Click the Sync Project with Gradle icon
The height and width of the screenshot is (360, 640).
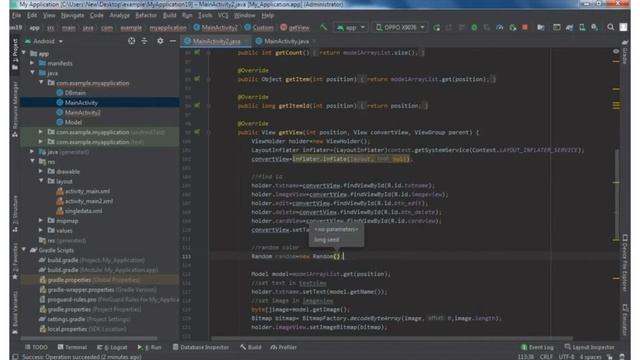point(569,27)
